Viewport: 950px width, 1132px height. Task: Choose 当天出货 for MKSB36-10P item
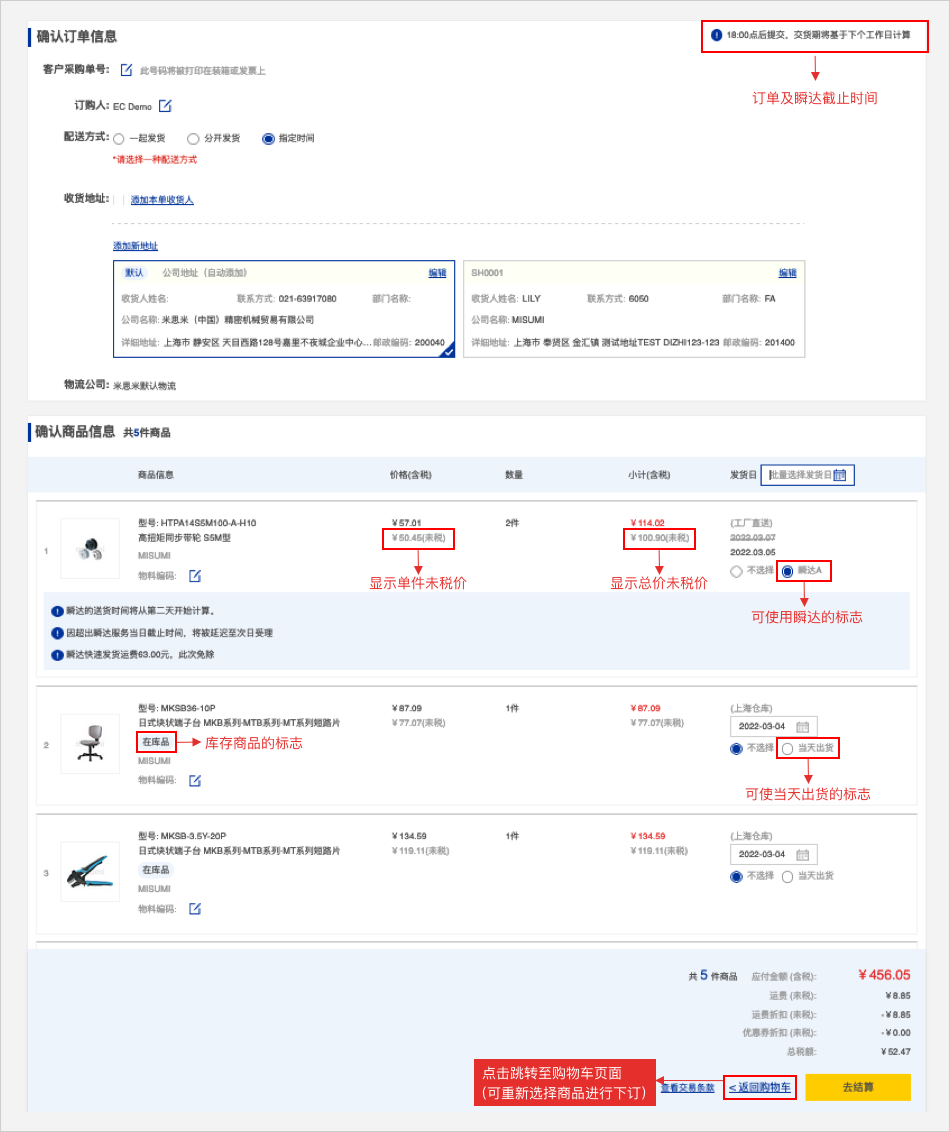pos(788,748)
